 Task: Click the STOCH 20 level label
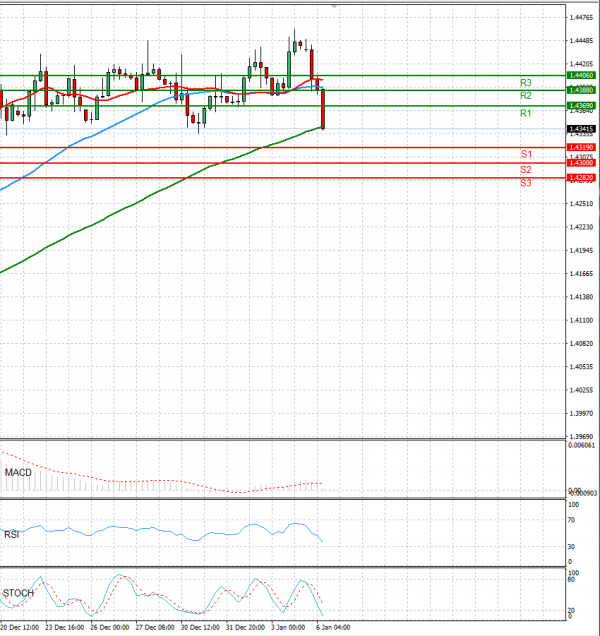(571, 610)
